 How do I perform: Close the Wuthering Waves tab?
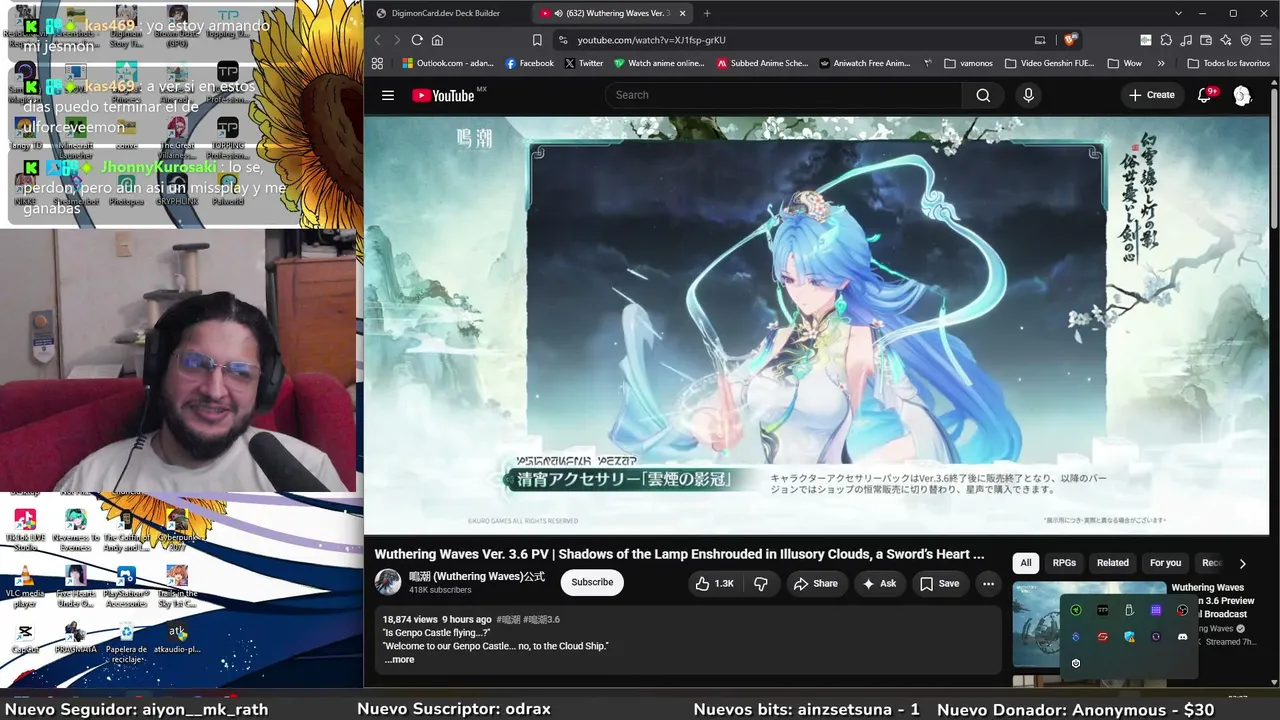pyautogui.click(x=682, y=13)
